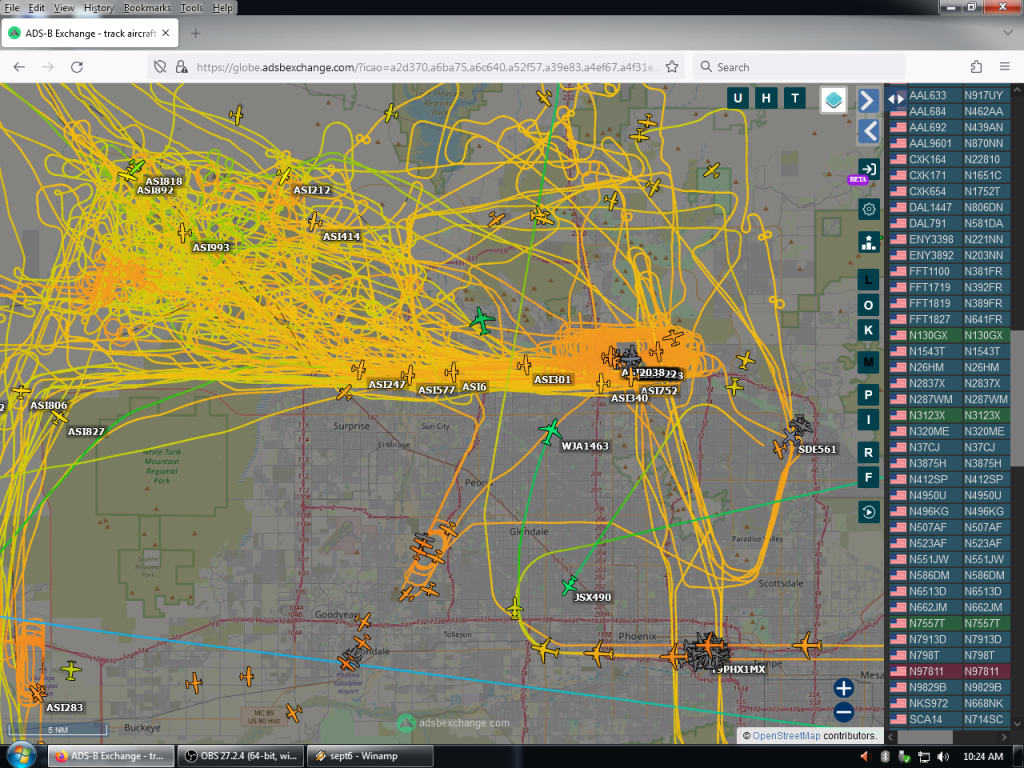This screenshot has height=768, width=1024.
Task: Select the highlighted N7557T row
Action: point(950,623)
